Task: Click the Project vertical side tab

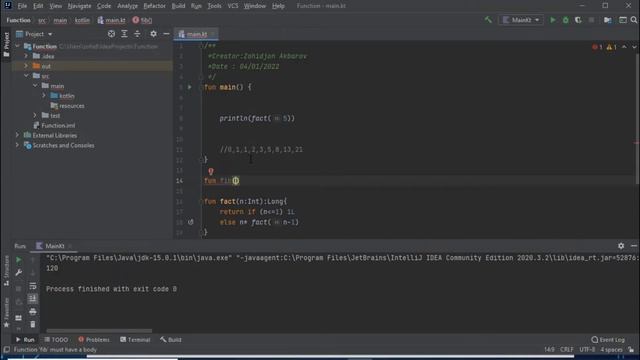Action: pyautogui.click(x=6, y=45)
